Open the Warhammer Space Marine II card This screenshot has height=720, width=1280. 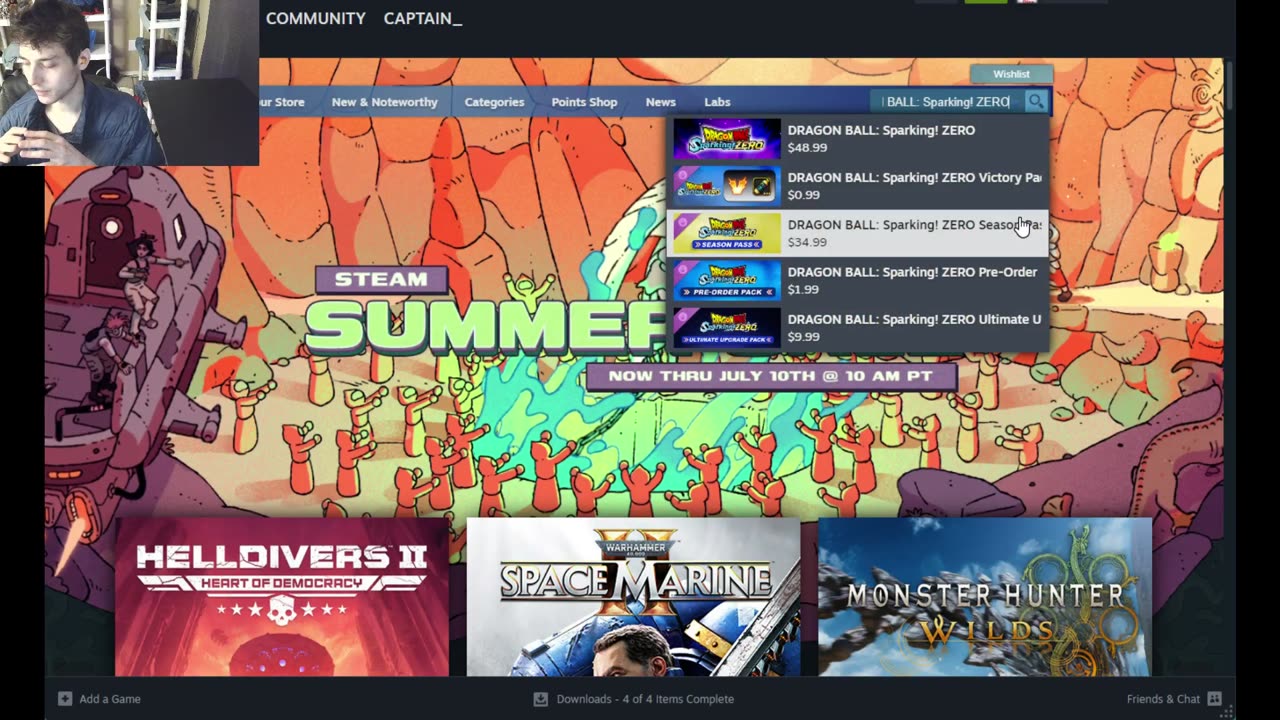[633, 597]
